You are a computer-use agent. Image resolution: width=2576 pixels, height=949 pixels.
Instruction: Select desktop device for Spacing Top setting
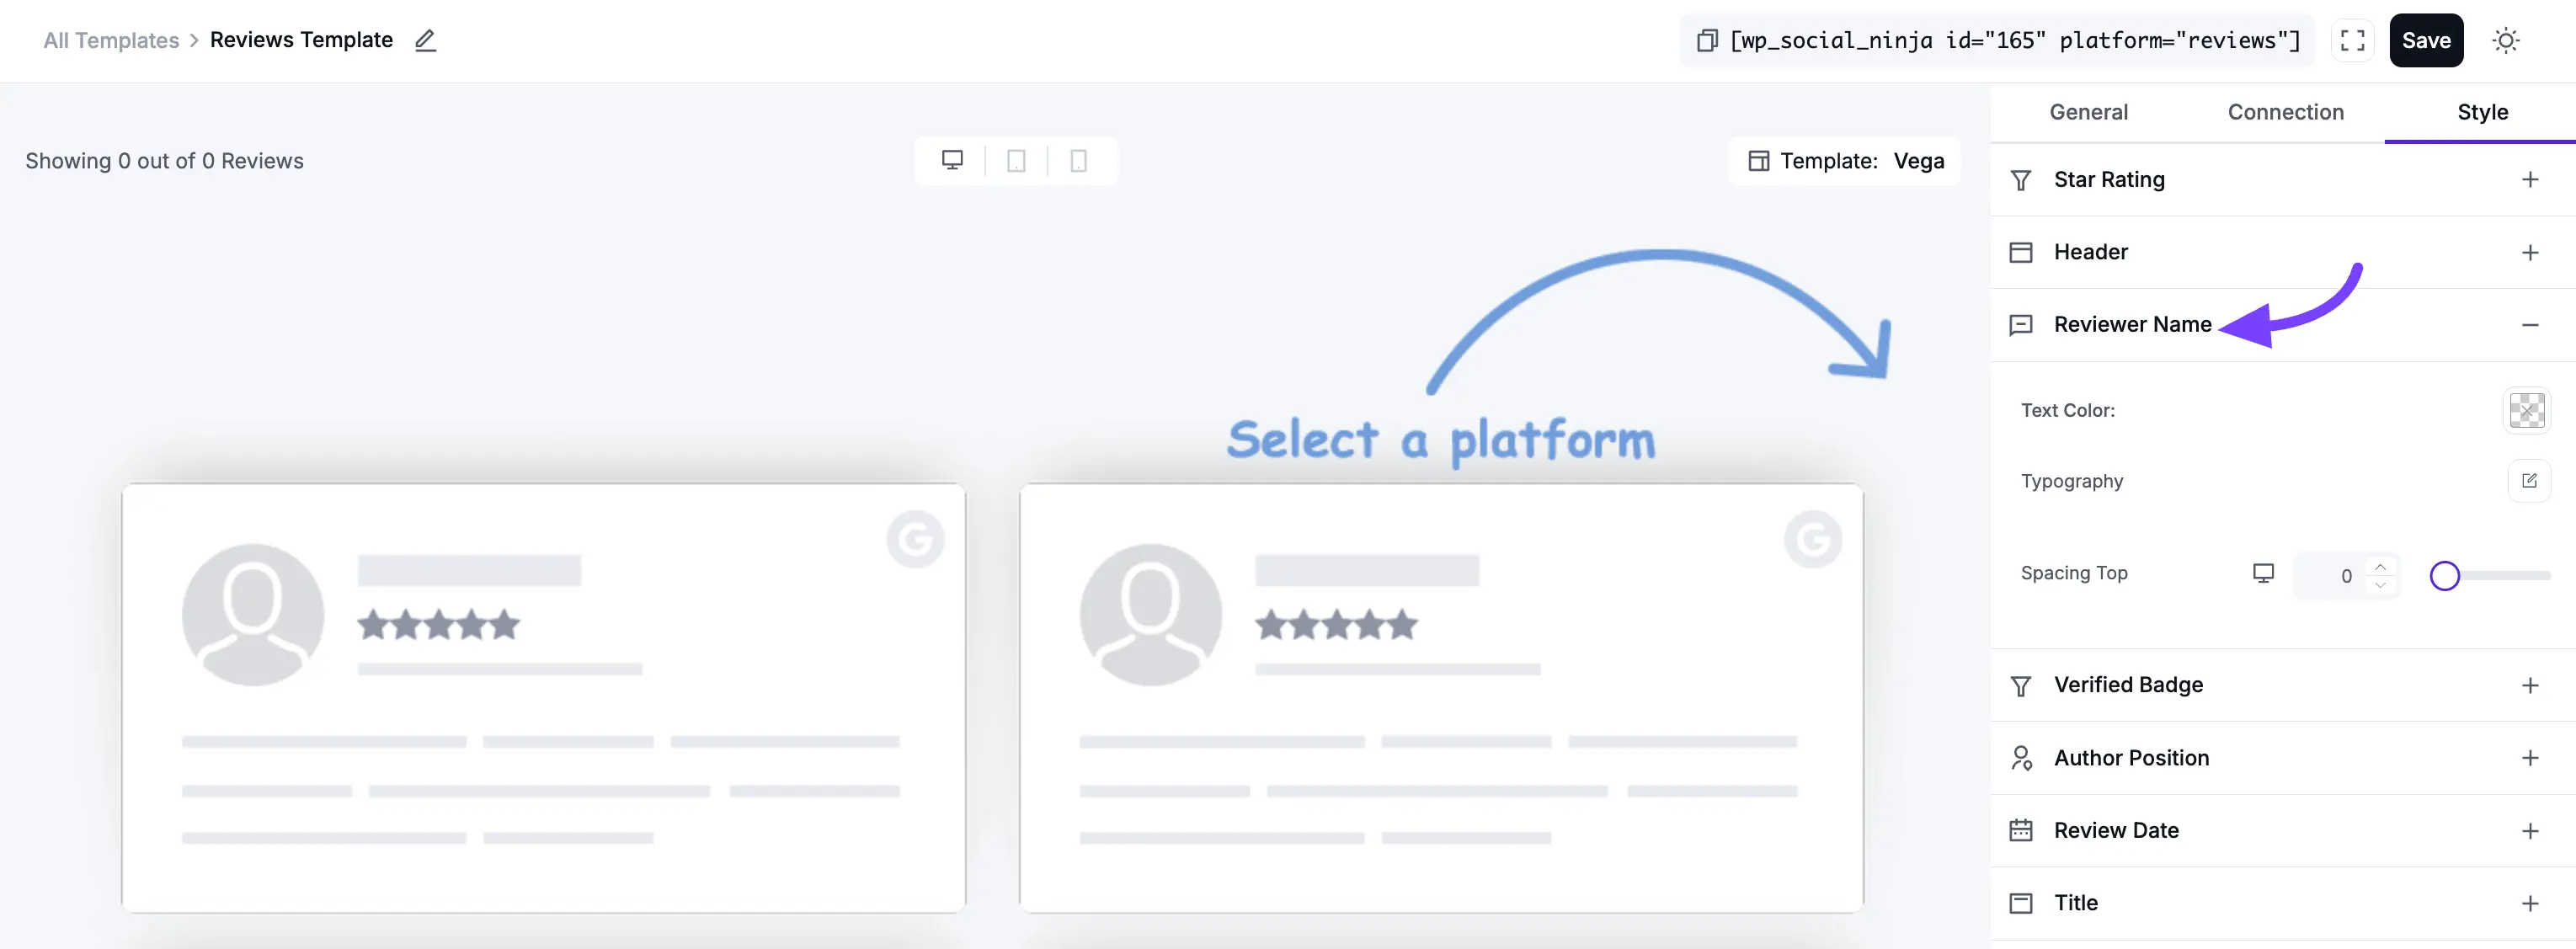[x=2263, y=573]
